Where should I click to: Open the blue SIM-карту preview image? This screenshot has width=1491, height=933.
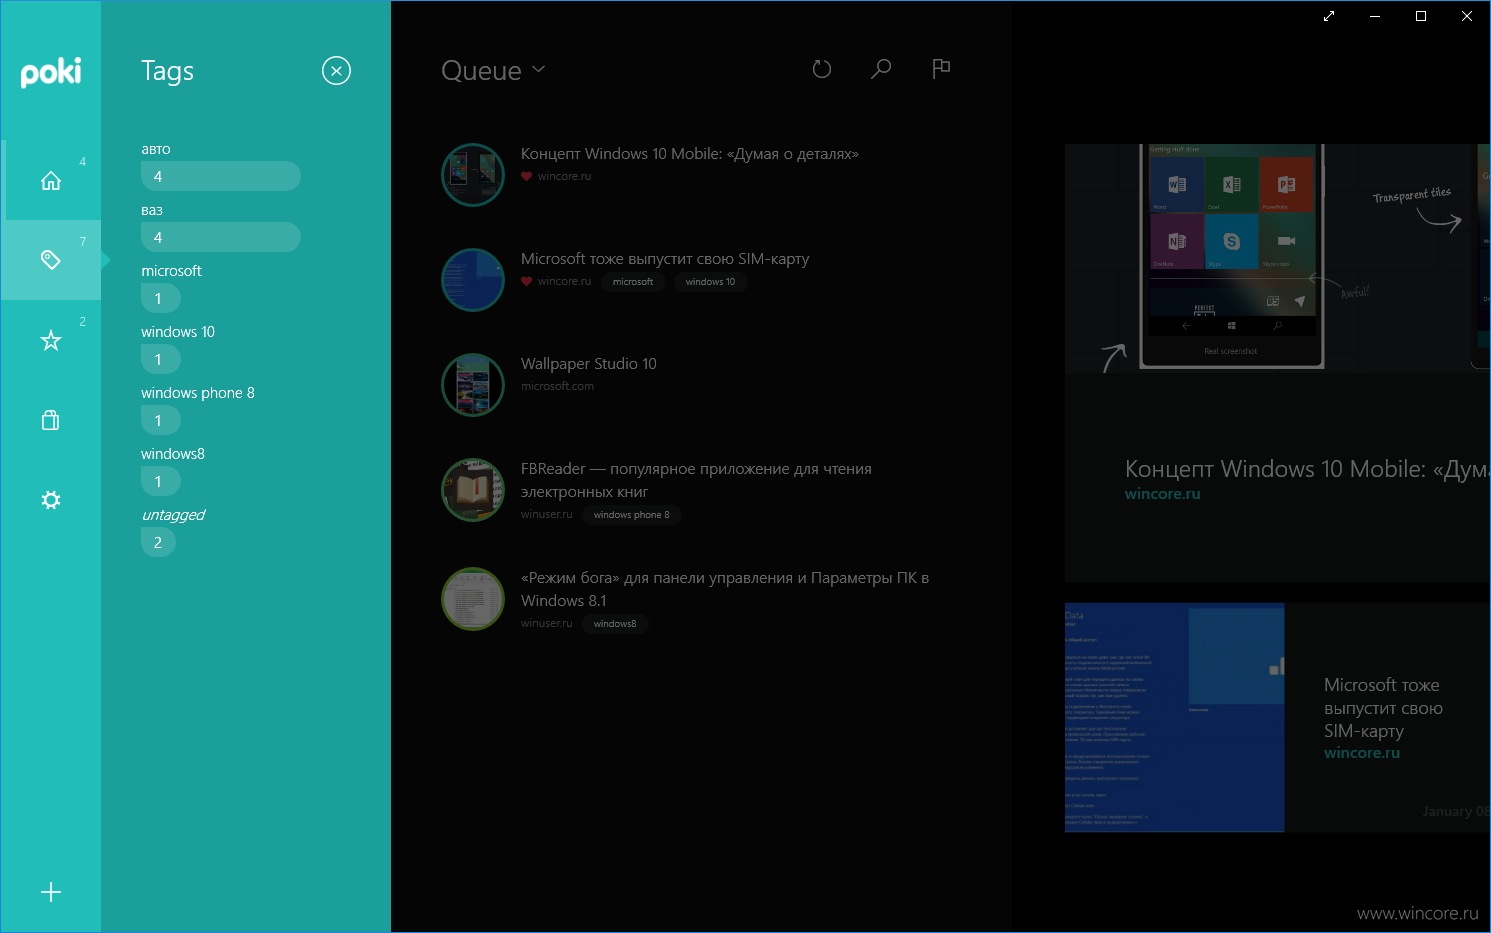(x=1174, y=717)
